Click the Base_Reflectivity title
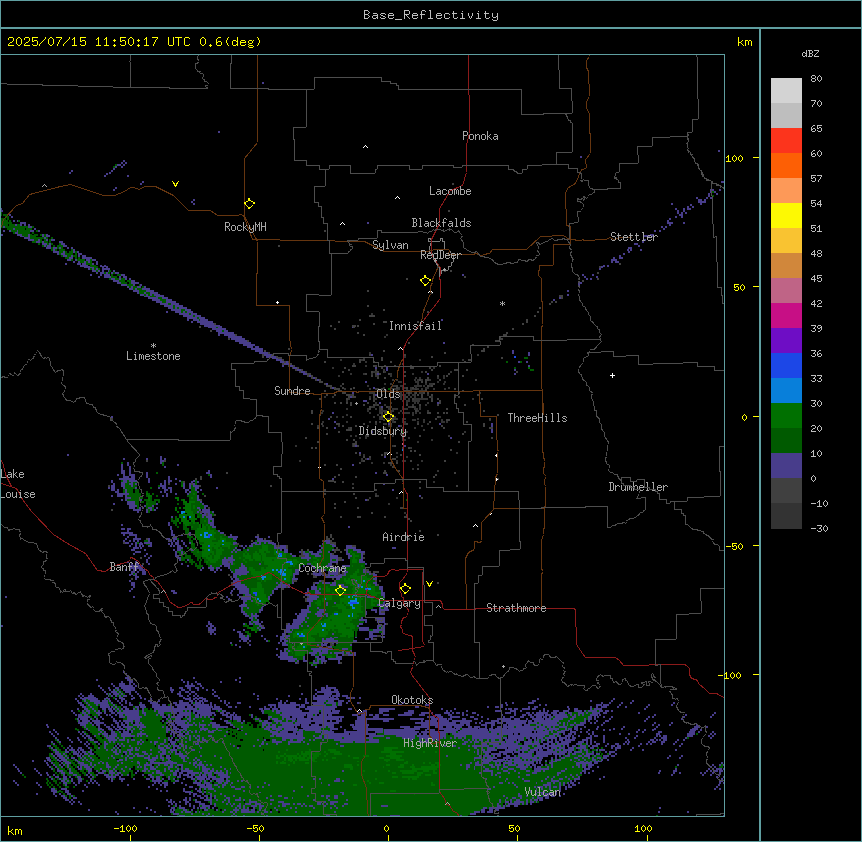The height and width of the screenshot is (842, 862). click(431, 15)
